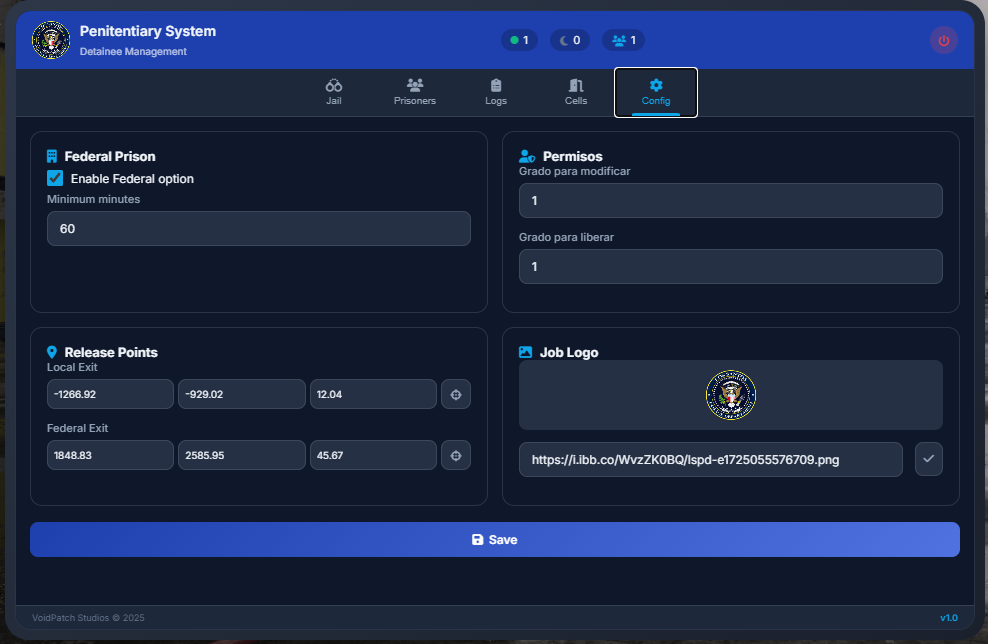Image resolution: width=988 pixels, height=644 pixels.
Task: Click the online count green dot badge
Action: point(519,40)
